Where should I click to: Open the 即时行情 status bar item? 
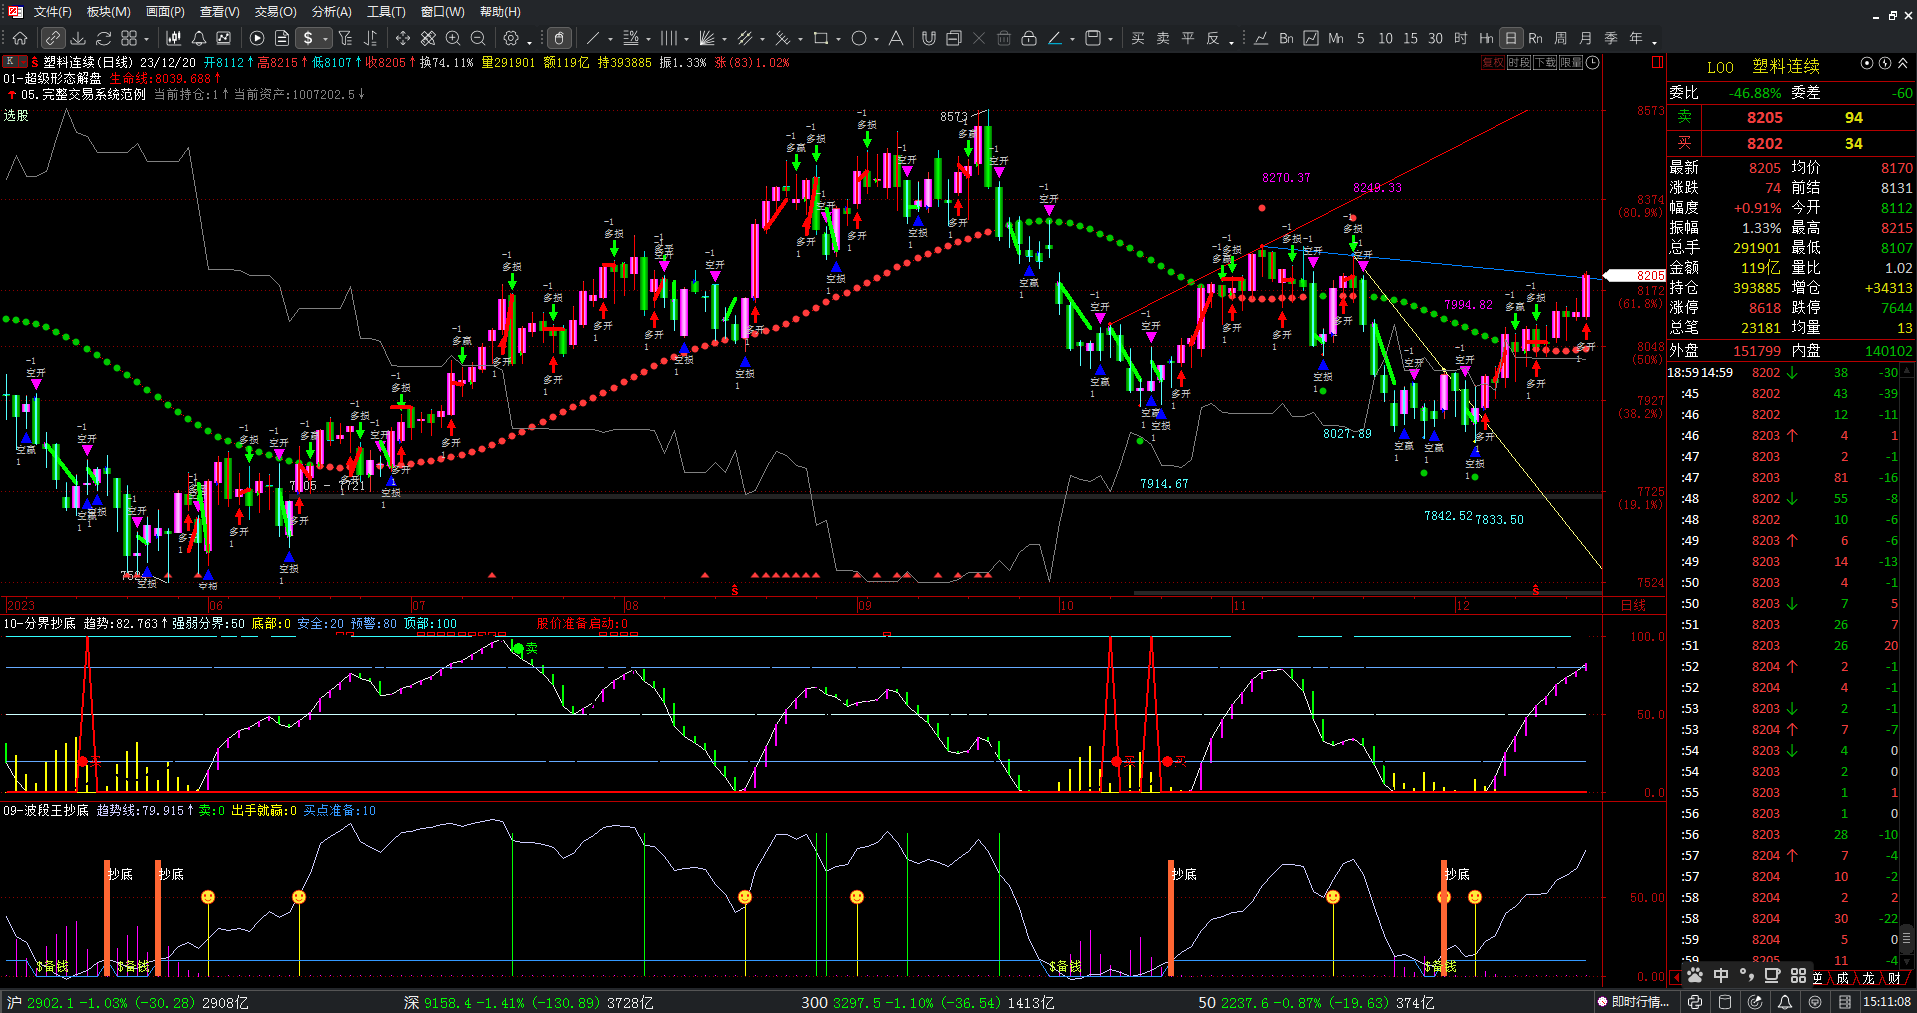coord(1635,1002)
